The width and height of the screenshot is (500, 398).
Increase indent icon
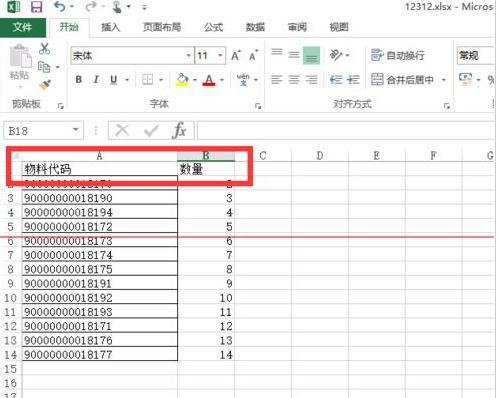coord(353,80)
